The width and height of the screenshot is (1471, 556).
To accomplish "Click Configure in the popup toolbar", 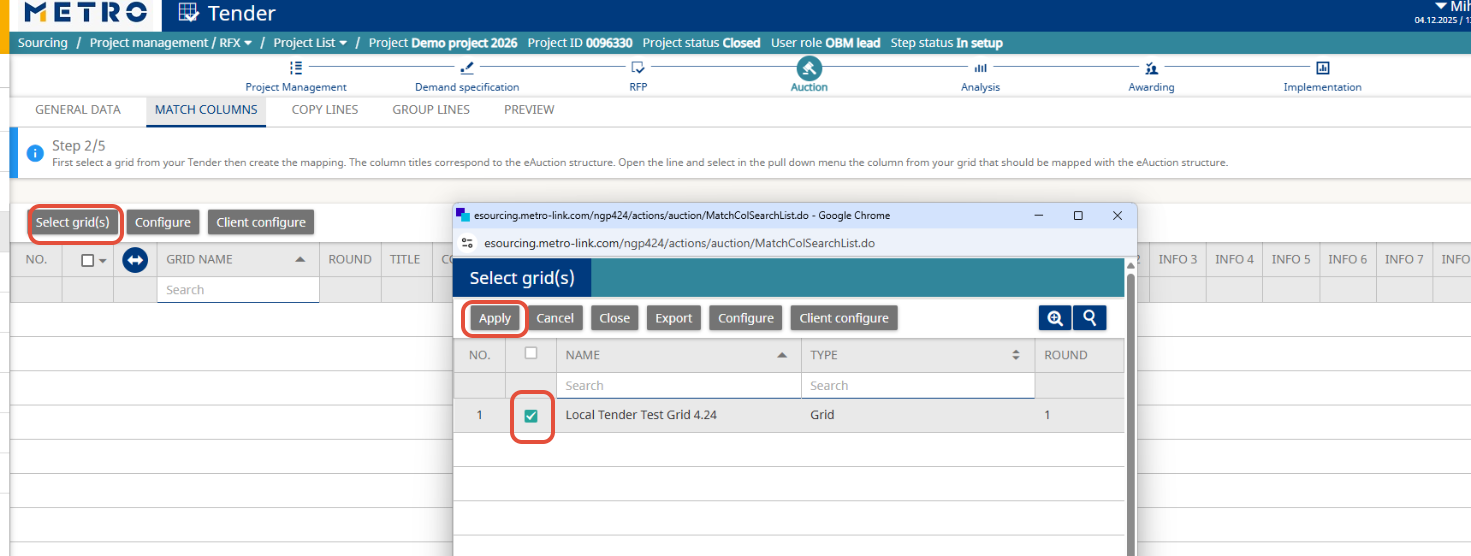I will point(746,318).
